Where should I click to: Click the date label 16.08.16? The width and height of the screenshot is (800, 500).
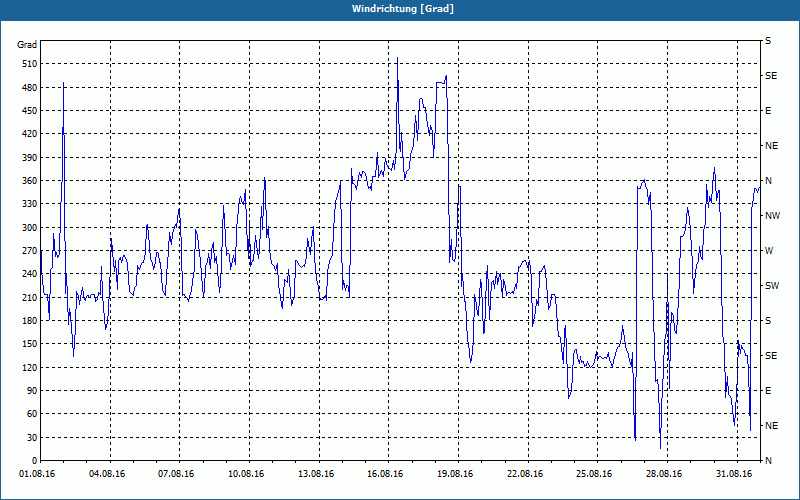(x=385, y=474)
